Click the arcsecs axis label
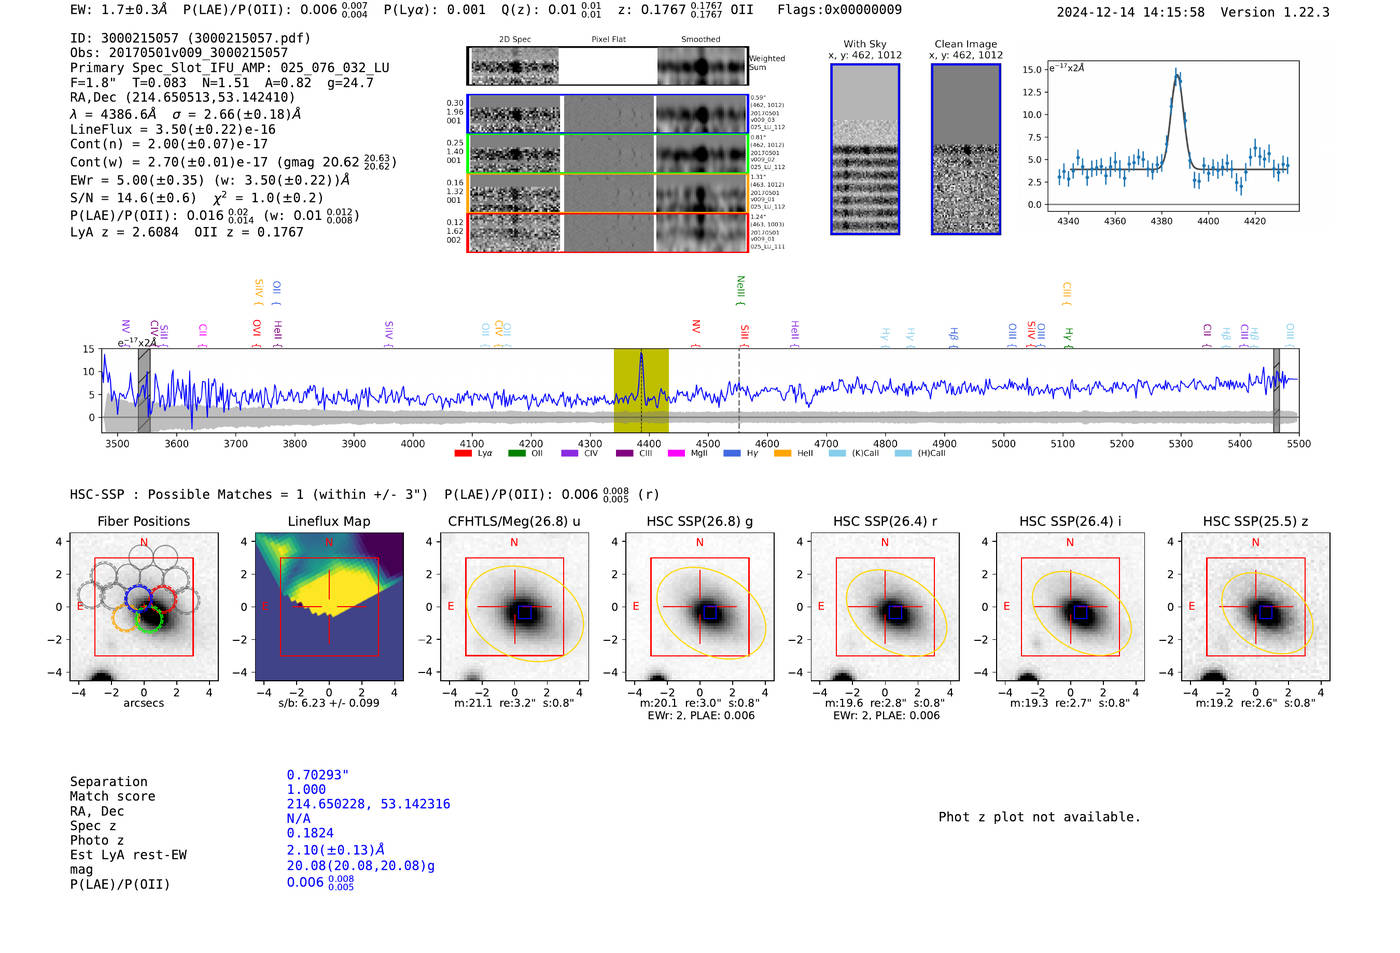Image resolution: width=1400 pixels, height=953 pixels. click(144, 702)
